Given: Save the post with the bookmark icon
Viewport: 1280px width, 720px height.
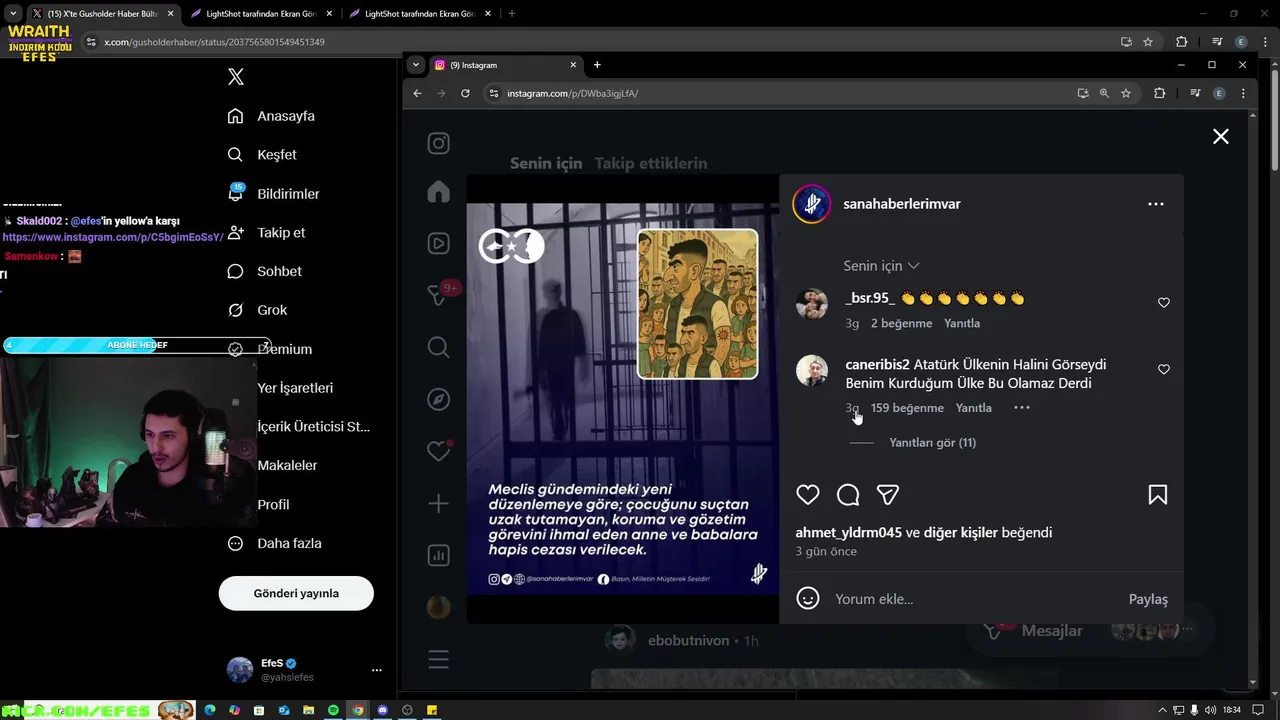Looking at the screenshot, I should tap(1158, 495).
